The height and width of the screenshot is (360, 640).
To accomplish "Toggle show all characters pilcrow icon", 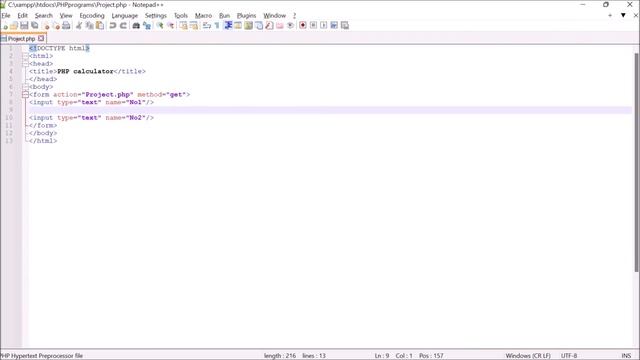I will pyautogui.click(x=217, y=26).
